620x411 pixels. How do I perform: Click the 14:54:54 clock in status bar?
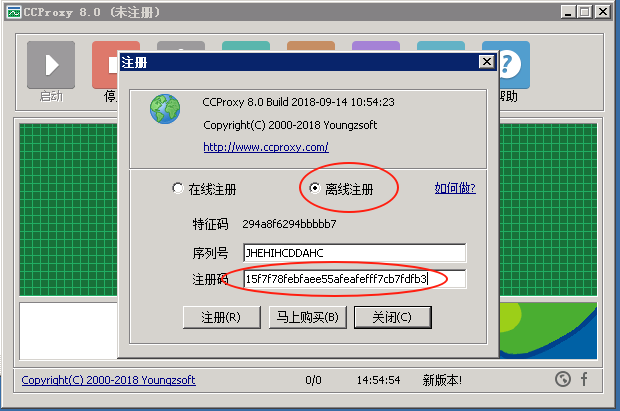pos(378,380)
